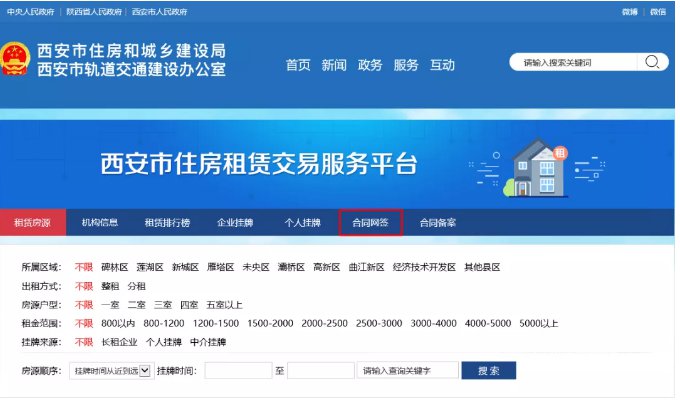Filter region by 未央区
The image size is (680, 405).
pyautogui.click(x=256, y=267)
